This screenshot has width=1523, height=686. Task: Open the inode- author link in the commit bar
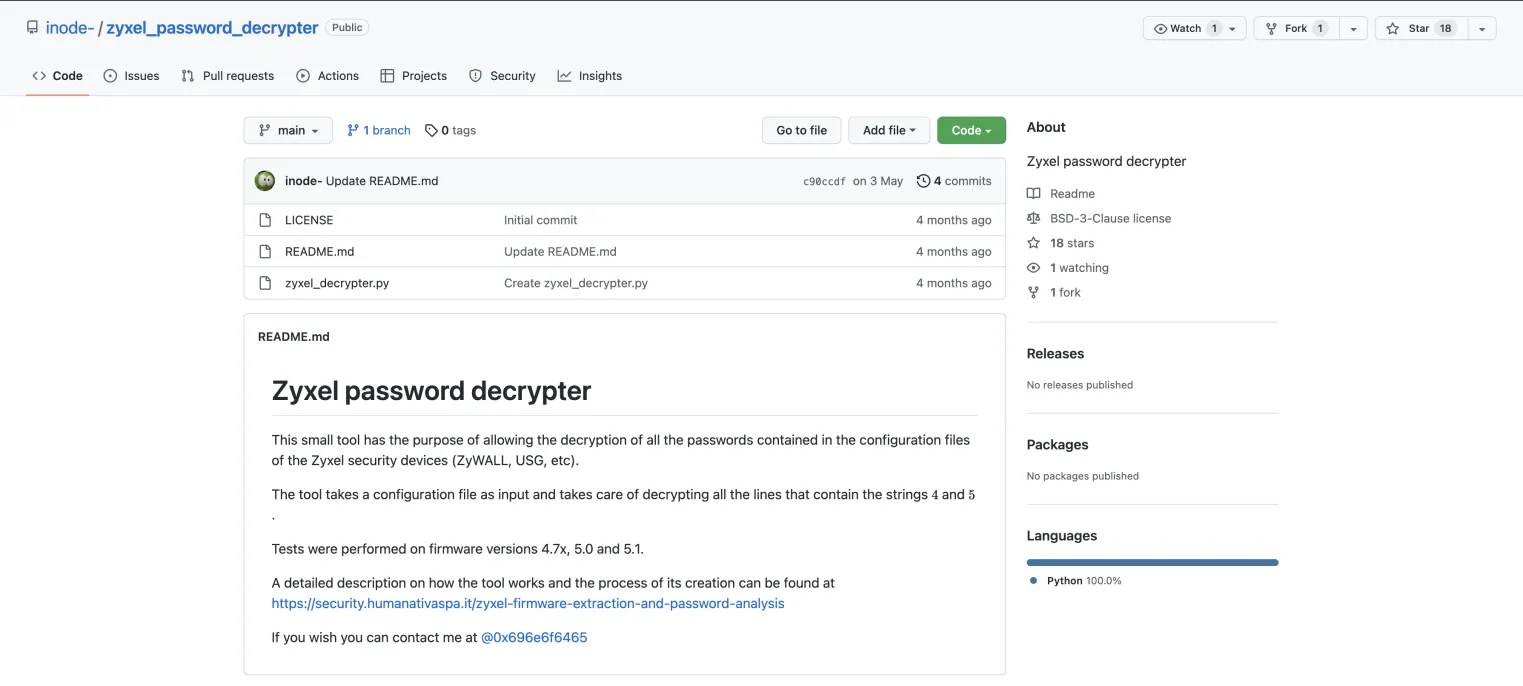303,181
